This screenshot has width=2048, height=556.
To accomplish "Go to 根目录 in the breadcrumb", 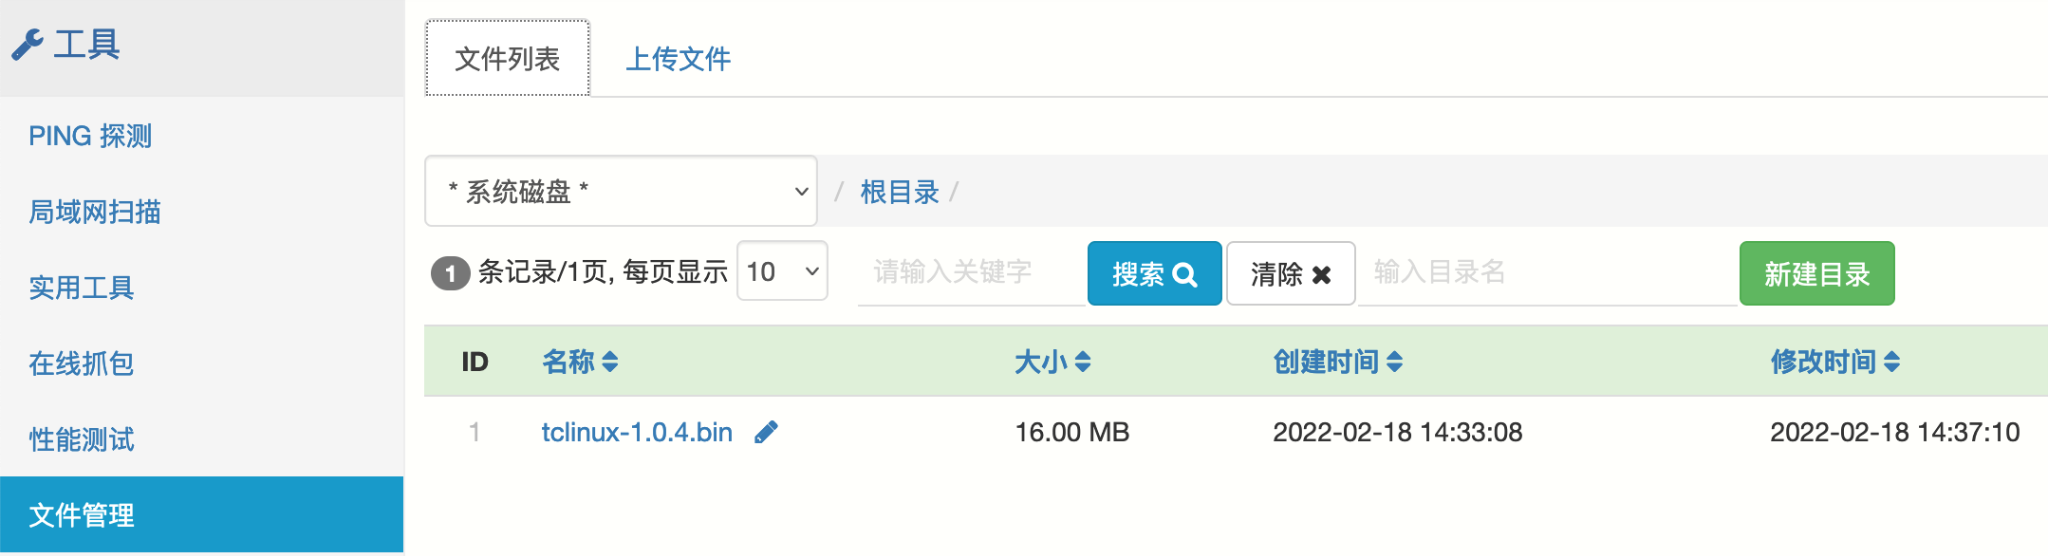I will point(900,192).
